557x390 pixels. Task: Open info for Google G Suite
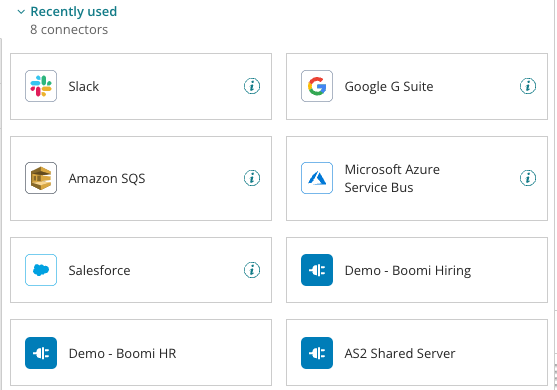tap(528, 86)
